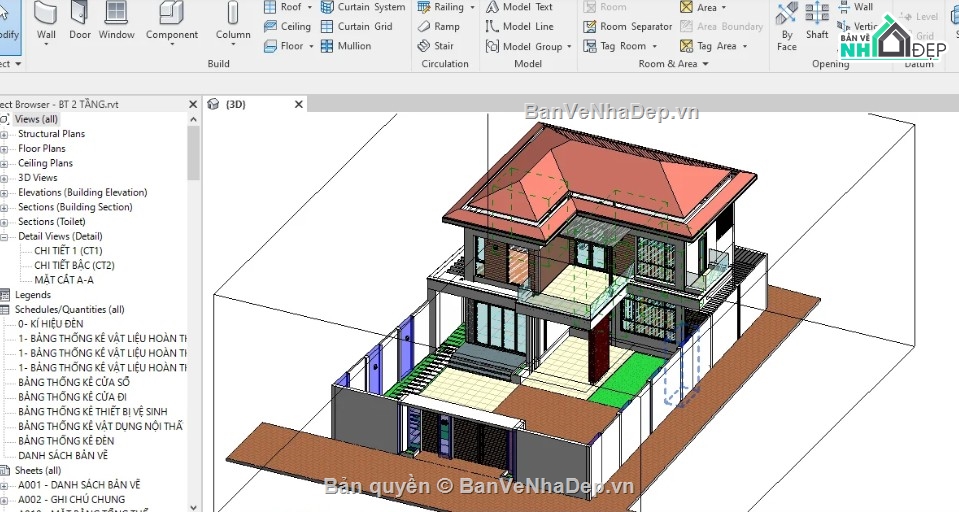Select Views (all) root node
Viewport: 959px width, 512px height.
click(x=36, y=119)
